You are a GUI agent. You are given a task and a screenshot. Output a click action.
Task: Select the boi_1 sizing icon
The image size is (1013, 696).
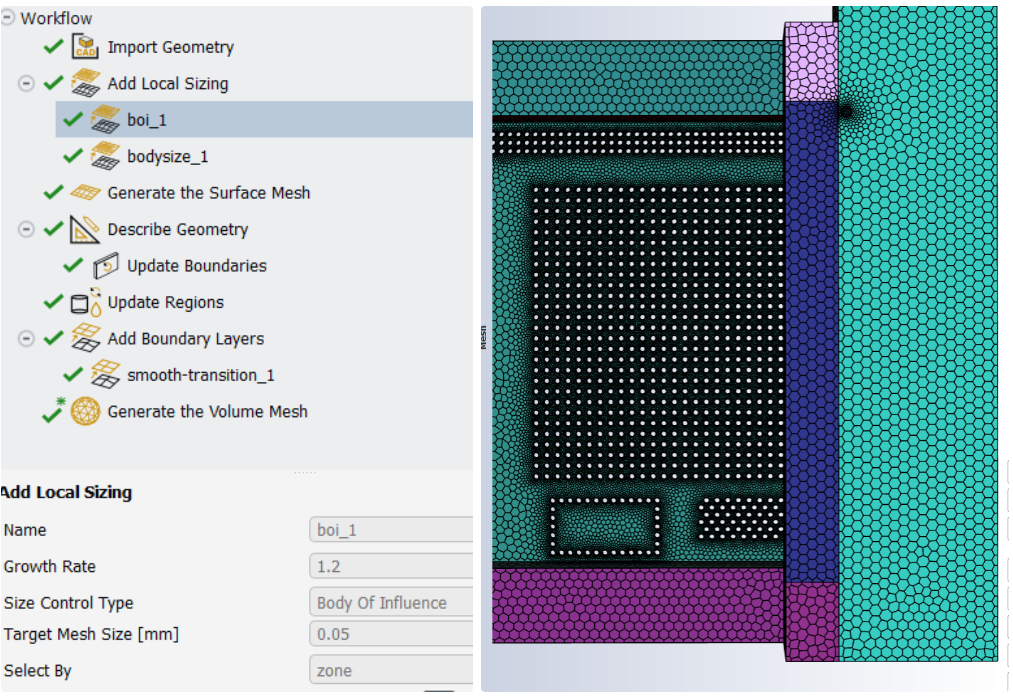click(105, 120)
